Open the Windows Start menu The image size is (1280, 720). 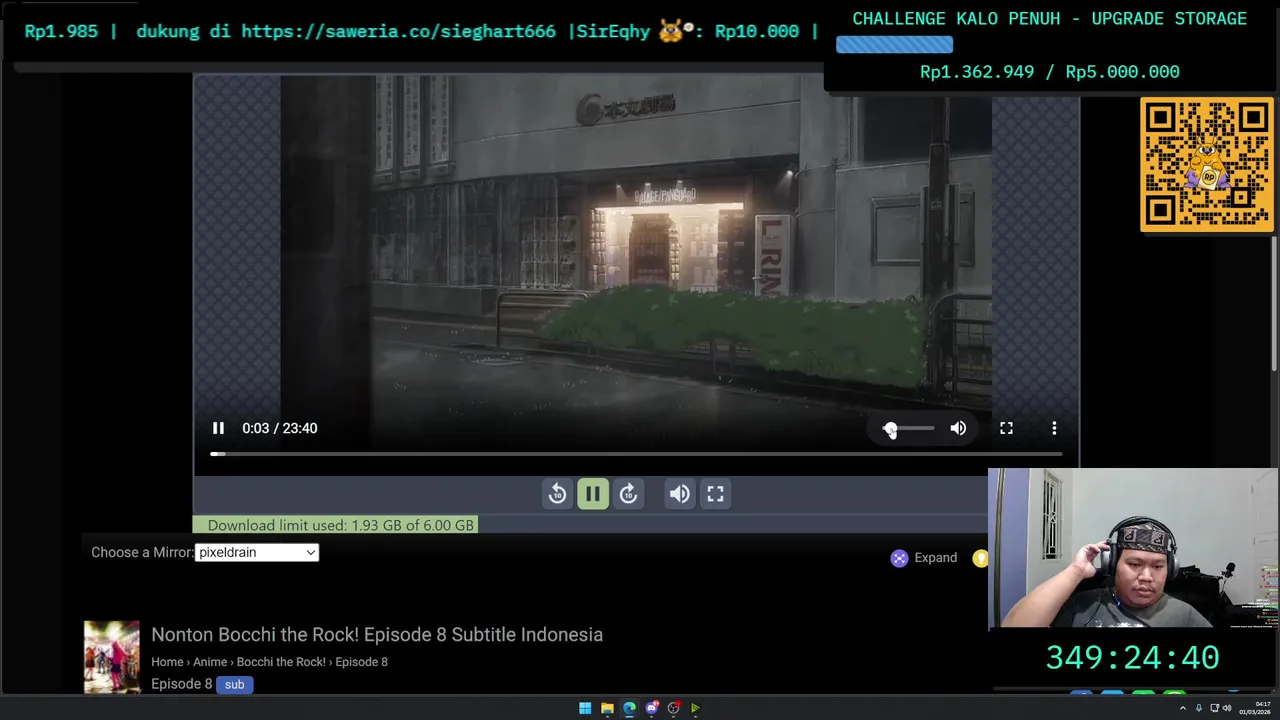pyautogui.click(x=585, y=708)
